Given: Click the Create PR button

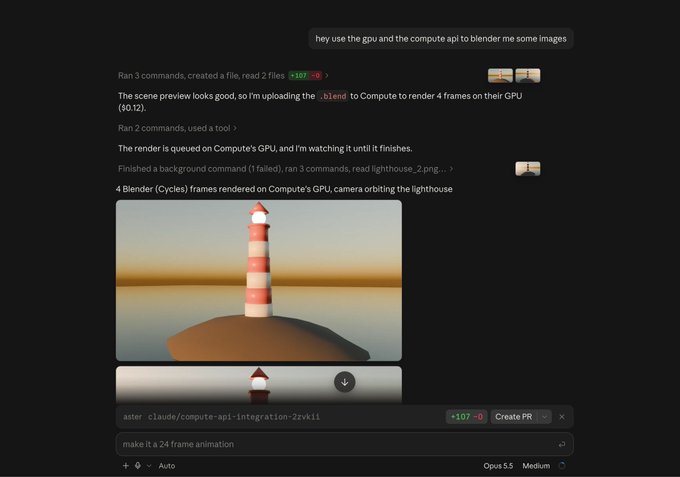Looking at the screenshot, I should pos(513,417).
